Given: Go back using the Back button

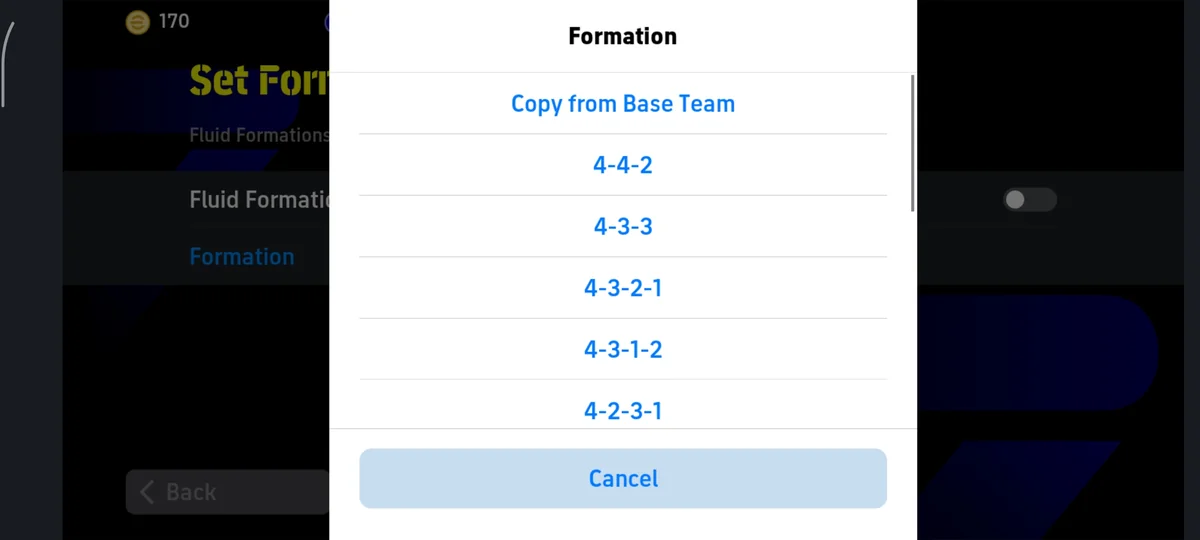Looking at the screenshot, I should [227, 492].
